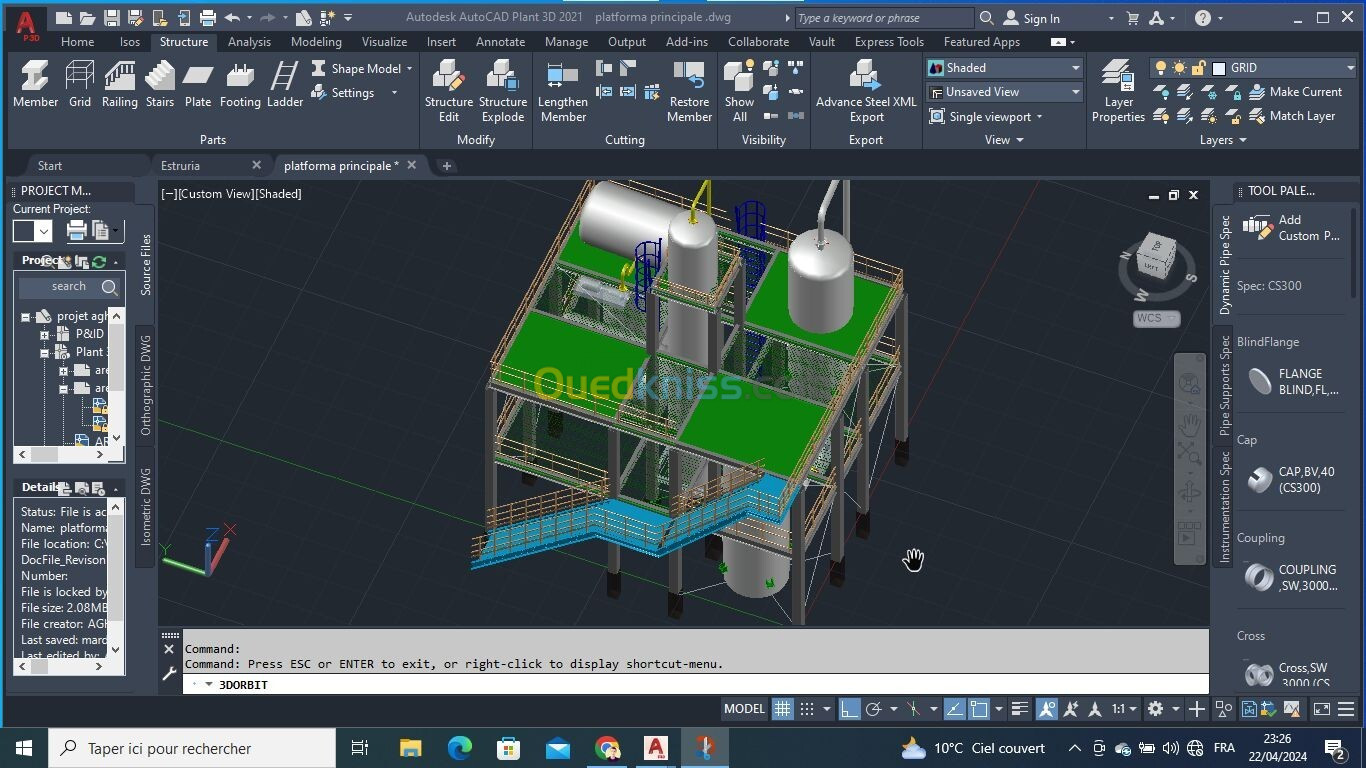Viewport: 1366px width, 768px height.
Task: Select CAP,BV,40 (CS300) palette item
Action: coord(1290,480)
